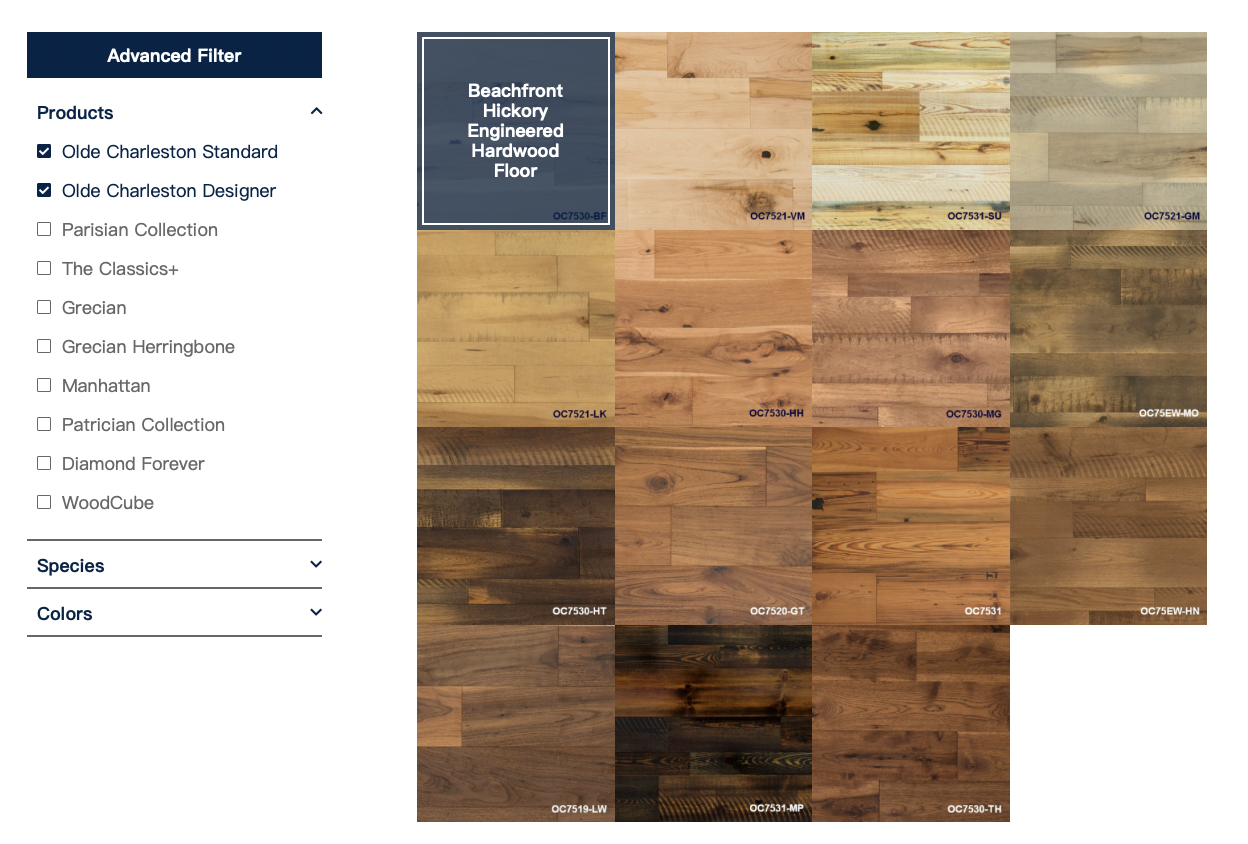Open the OC7530-TH flooring thumbnail
The width and height of the screenshot is (1248, 844).
point(910,723)
